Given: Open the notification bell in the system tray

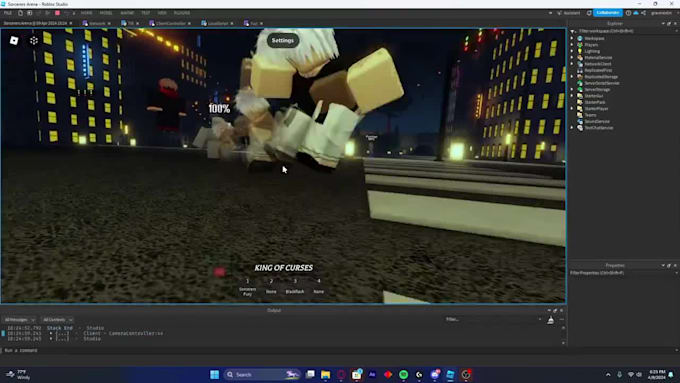Looking at the screenshot, I should tap(671, 374).
